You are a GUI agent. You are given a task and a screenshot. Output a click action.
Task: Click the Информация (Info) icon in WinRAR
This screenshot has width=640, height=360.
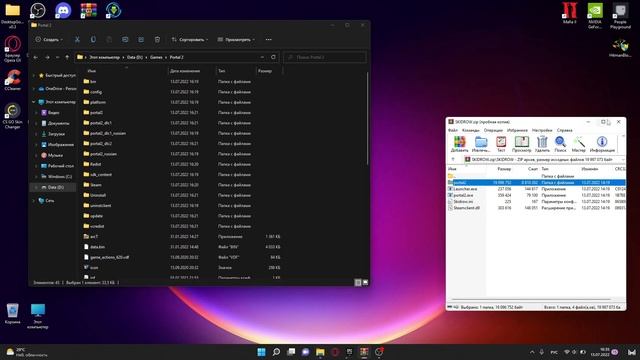[602, 144]
